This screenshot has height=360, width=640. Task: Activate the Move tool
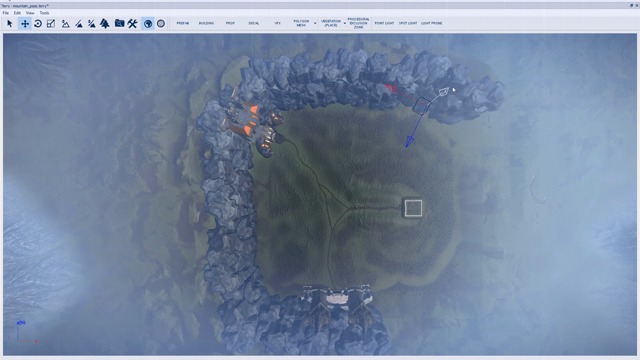click(24, 24)
